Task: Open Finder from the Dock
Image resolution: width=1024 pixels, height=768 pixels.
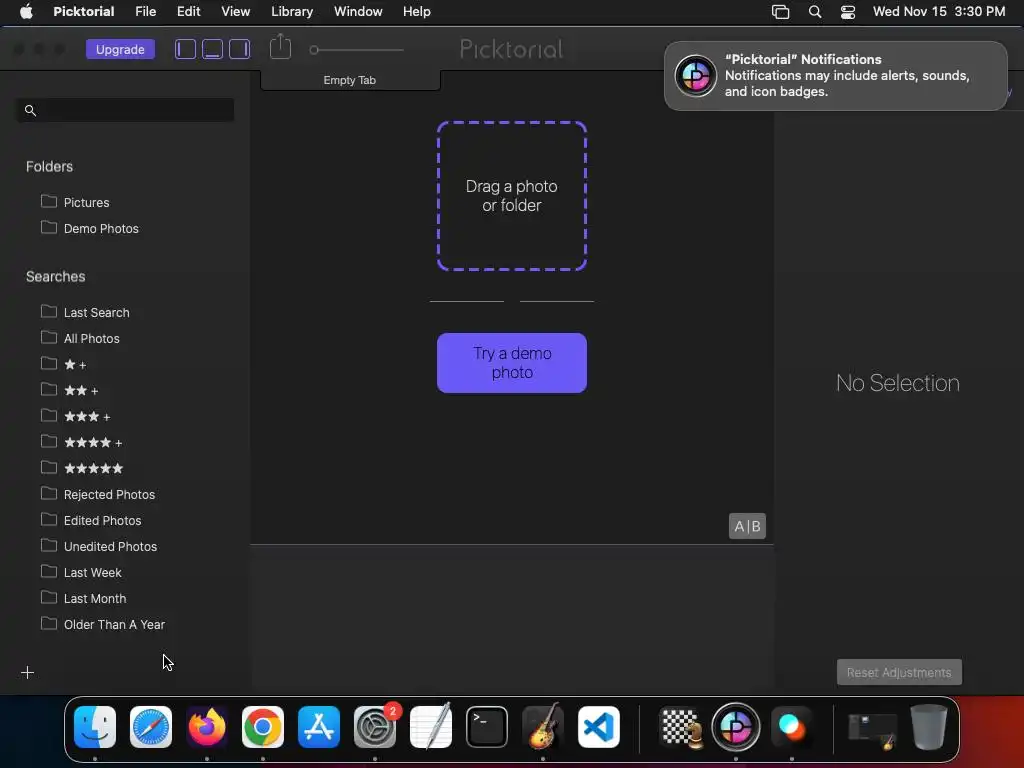Action: tap(95, 727)
